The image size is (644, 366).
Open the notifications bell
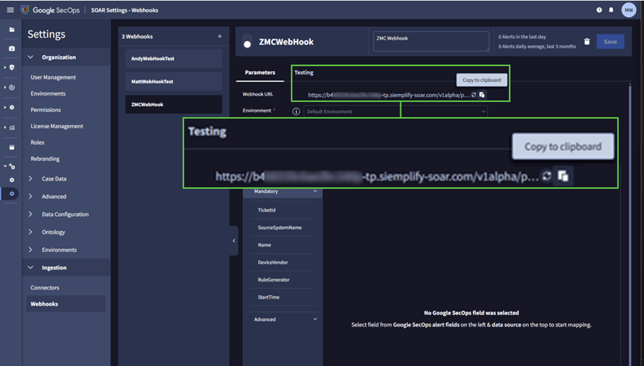[611, 10]
